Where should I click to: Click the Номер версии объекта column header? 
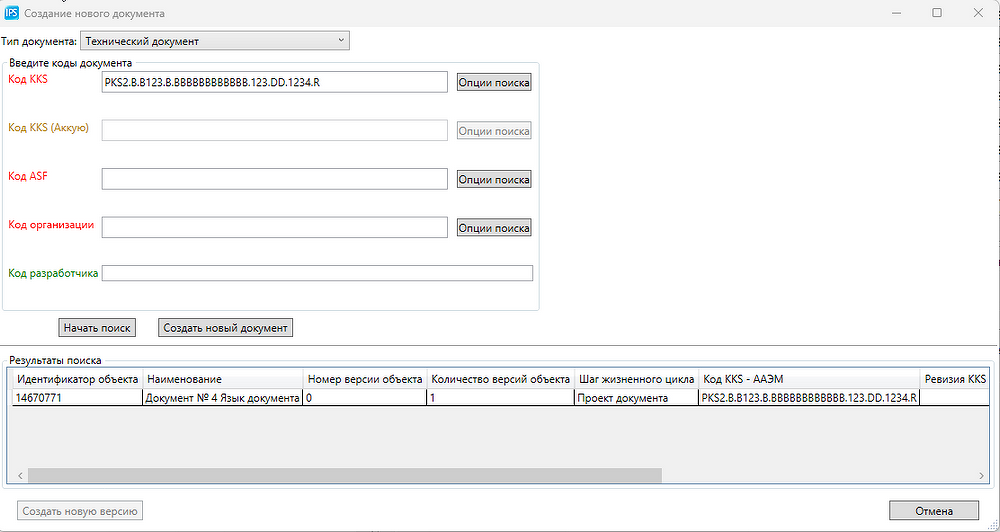[364, 380]
